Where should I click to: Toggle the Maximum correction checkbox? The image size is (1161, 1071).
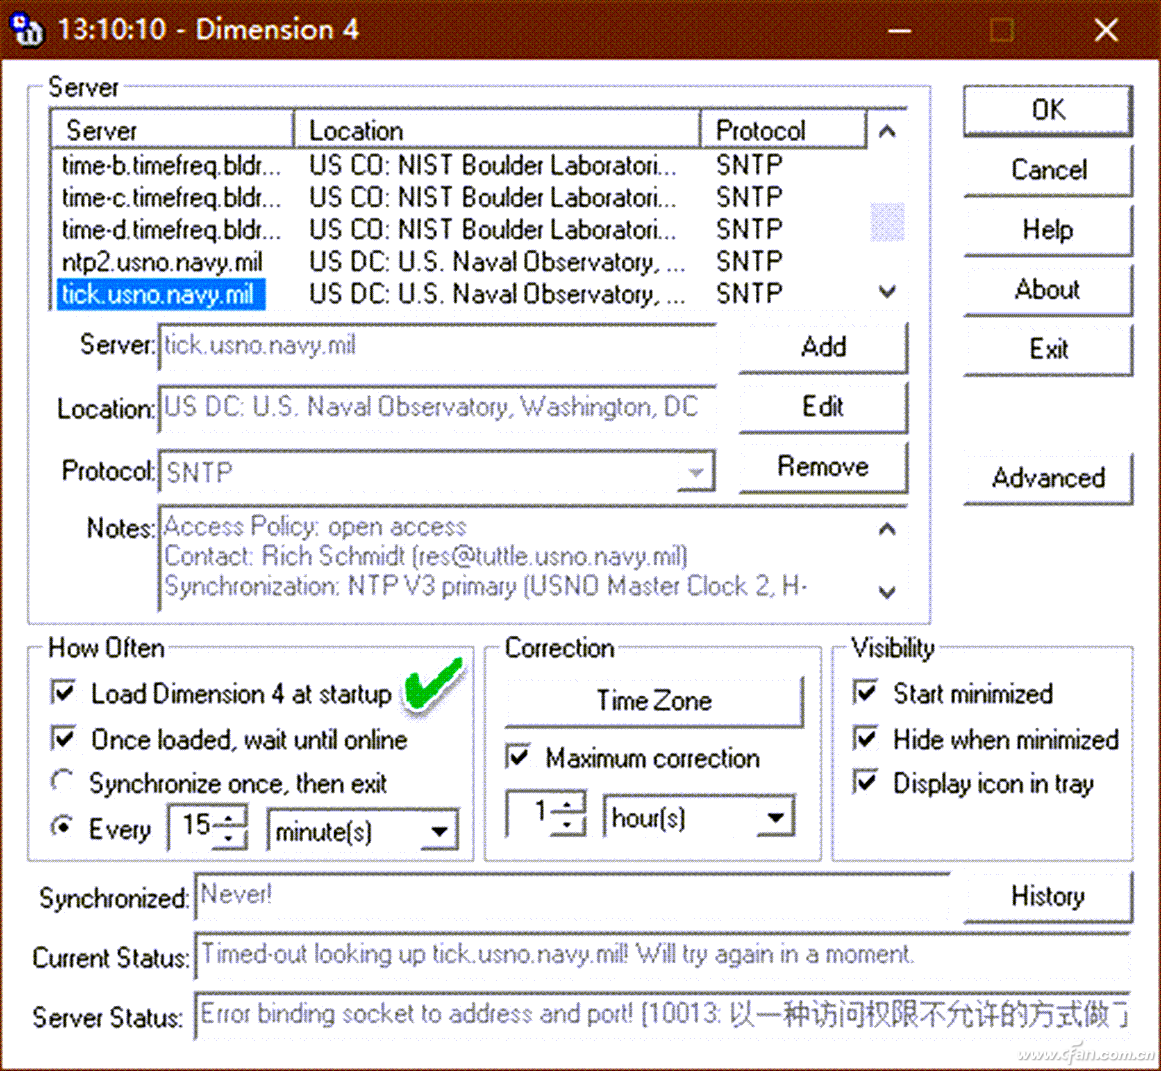pos(518,757)
